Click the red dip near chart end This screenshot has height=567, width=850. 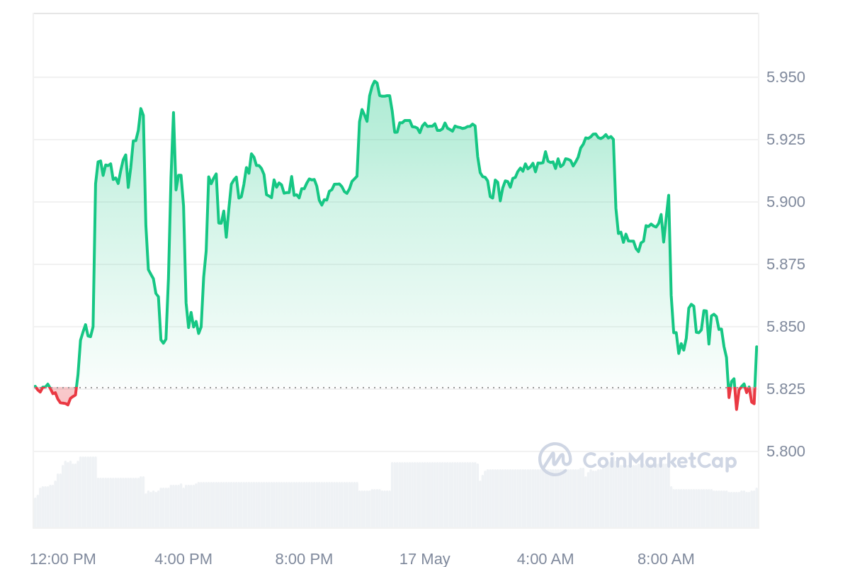tap(741, 398)
